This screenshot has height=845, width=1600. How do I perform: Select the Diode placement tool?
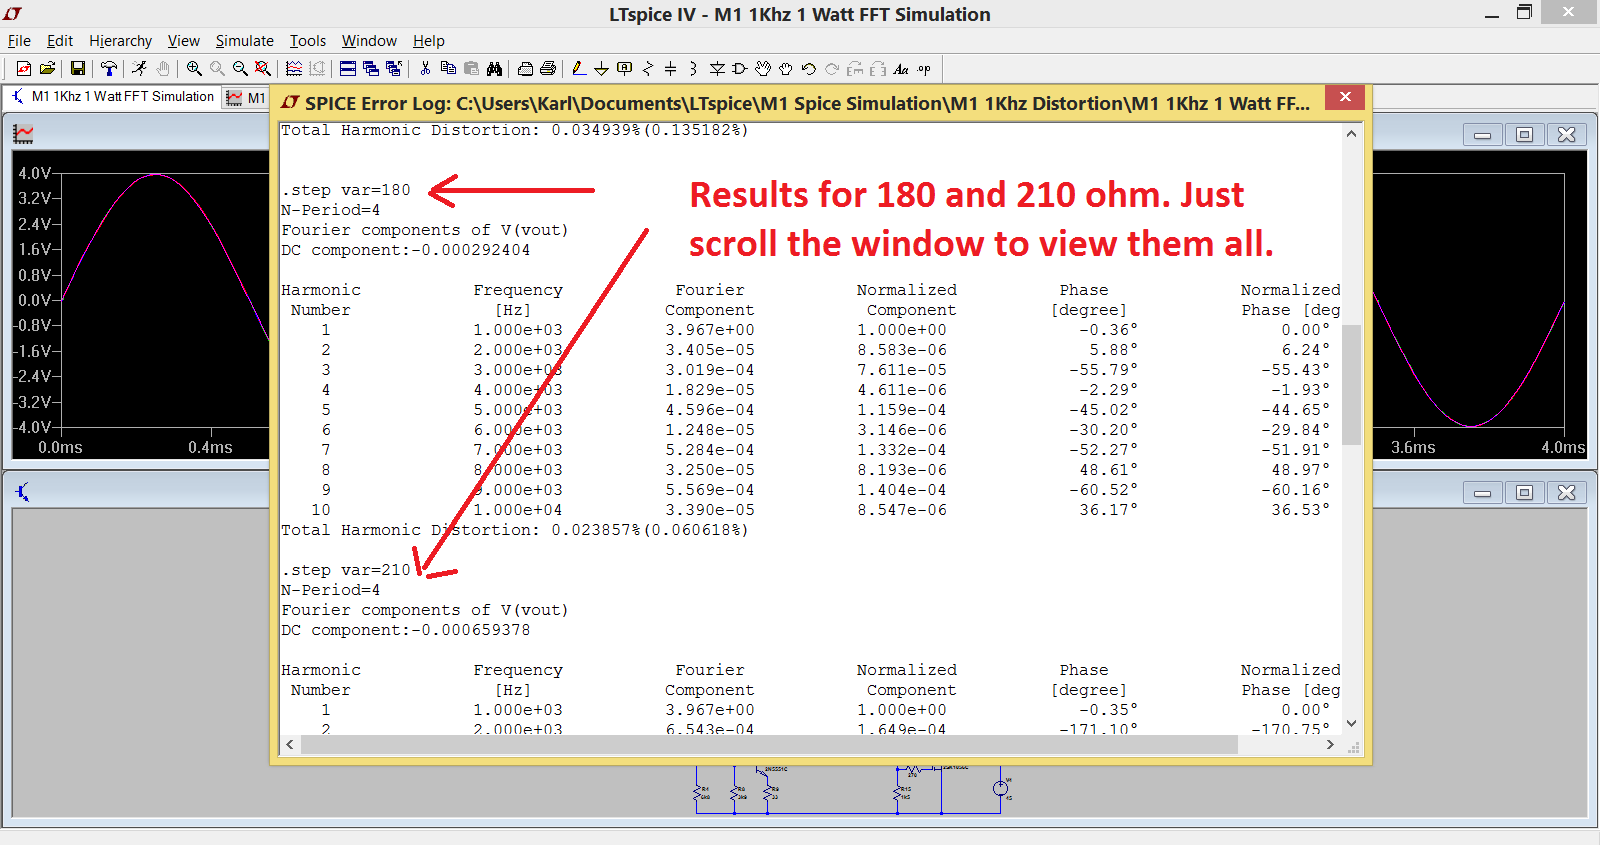coord(717,69)
